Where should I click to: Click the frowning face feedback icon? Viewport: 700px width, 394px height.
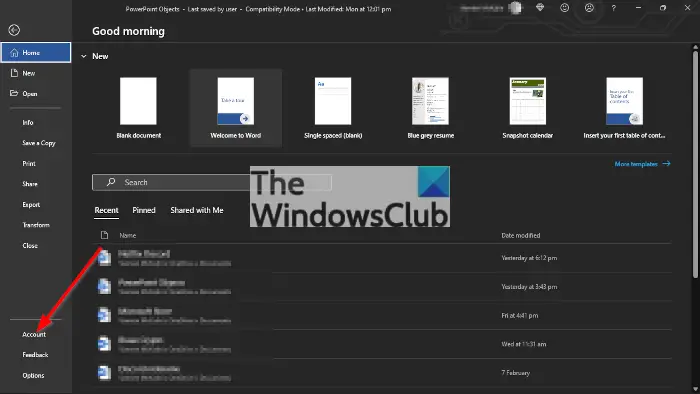(589, 8)
